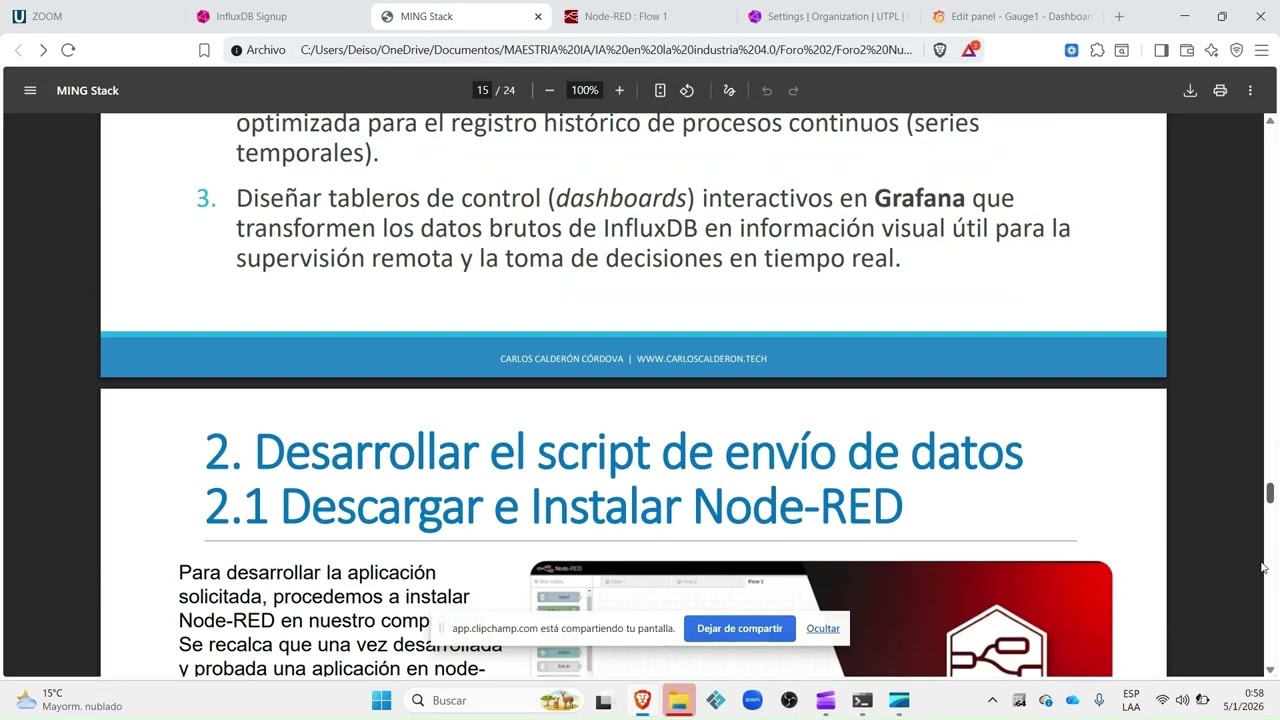This screenshot has height=720, width=1280.
Task: Open a new browser tab
Action: point(1119,16)
